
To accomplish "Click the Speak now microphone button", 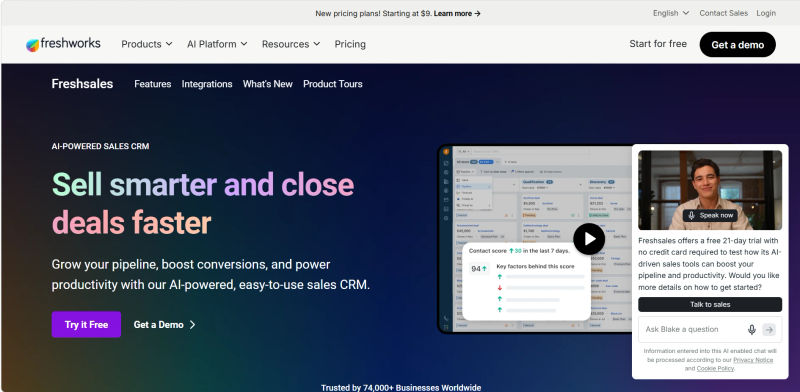I will tap(710, 215).
